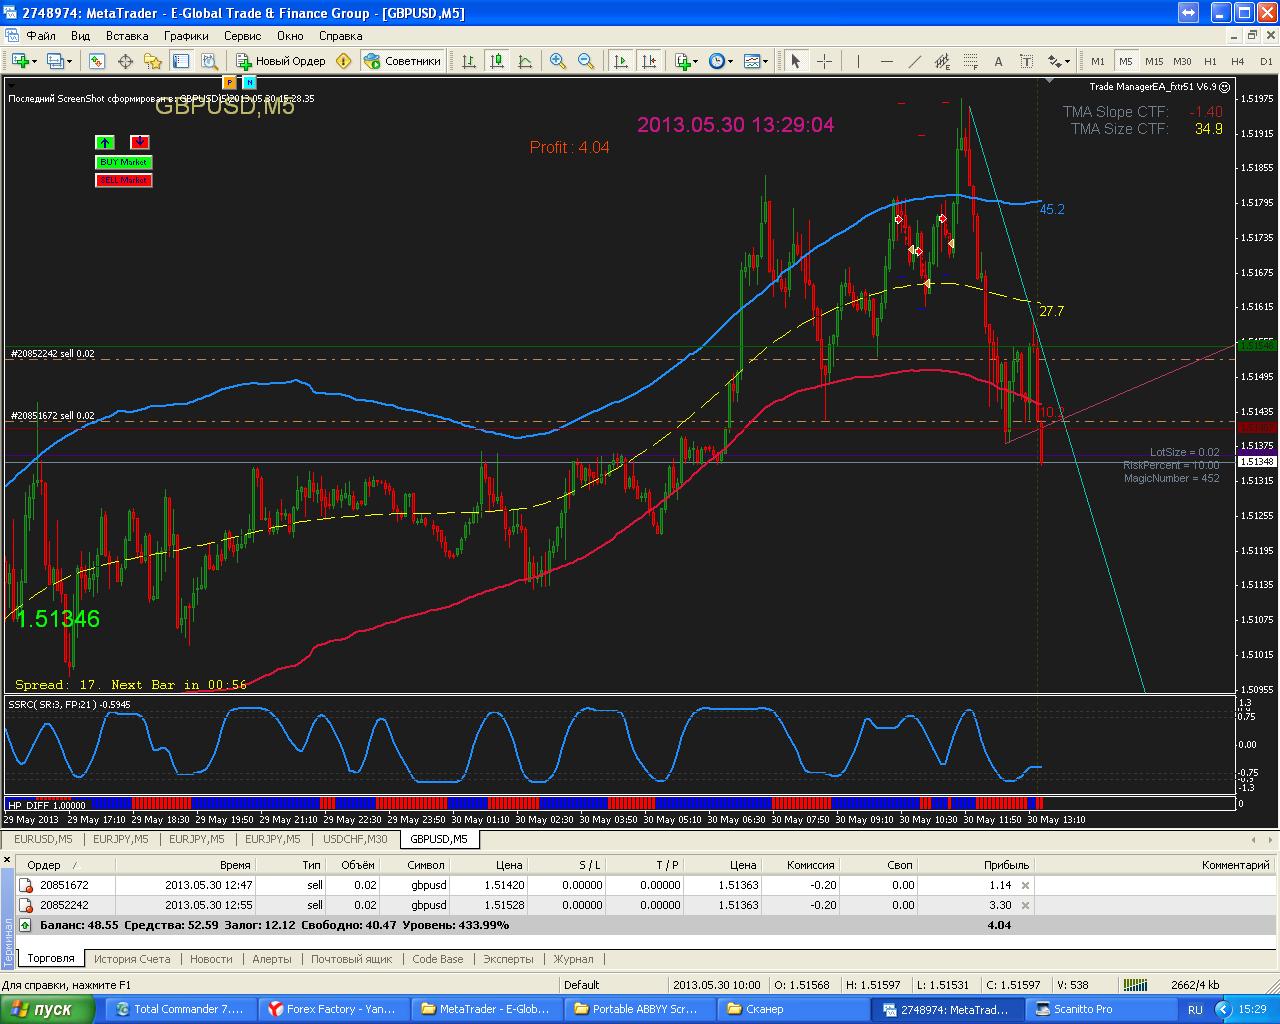Toggle the Terminal panel icon
The height and width of the screenshot is (1024, 1280).
(181, 61)
